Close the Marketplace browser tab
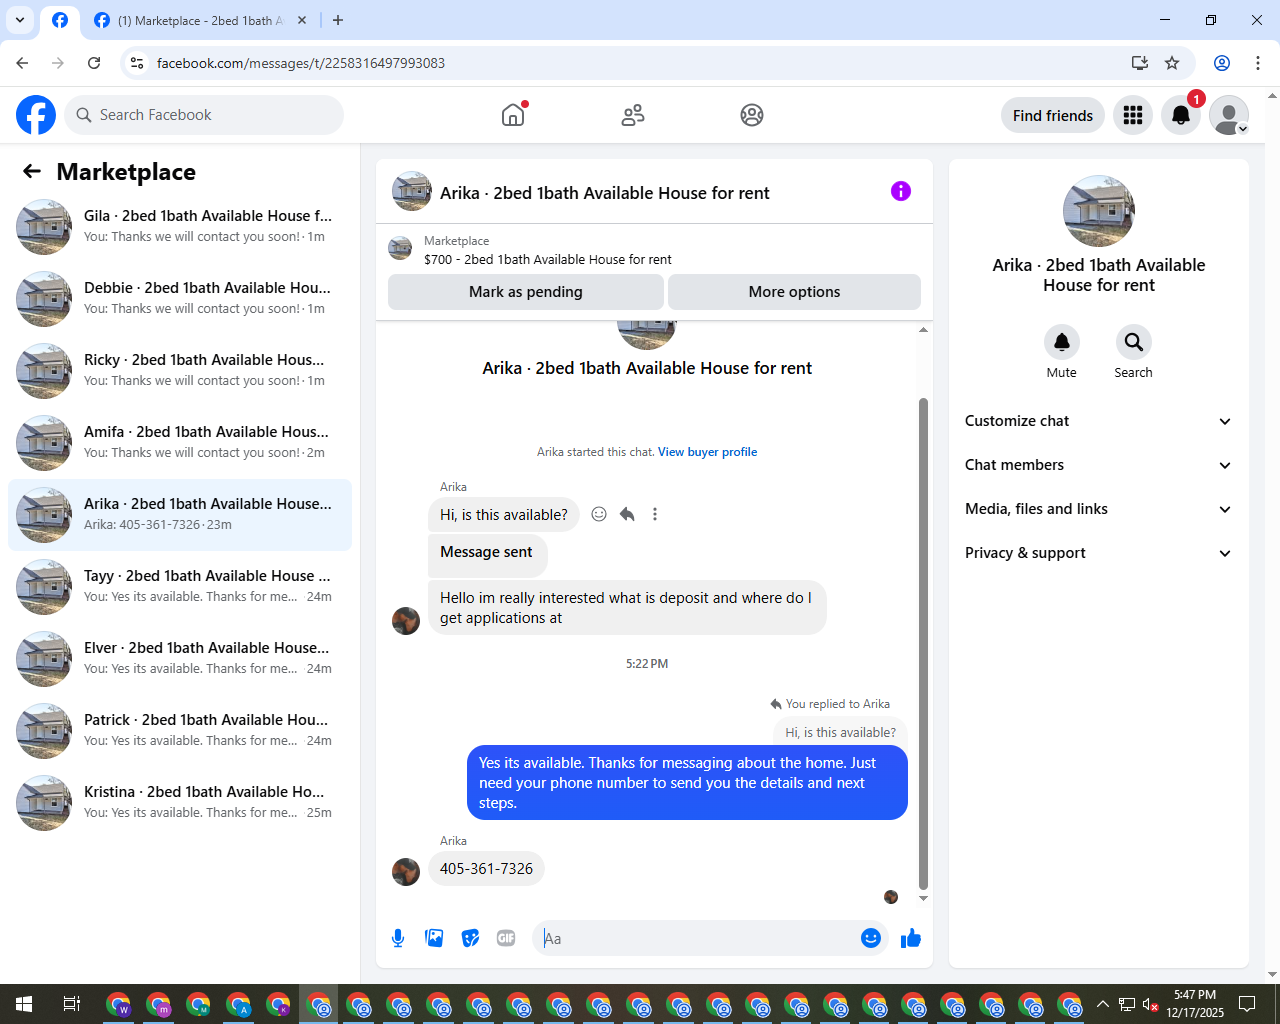The image size is (1280, 1024). tap(302, 20)
